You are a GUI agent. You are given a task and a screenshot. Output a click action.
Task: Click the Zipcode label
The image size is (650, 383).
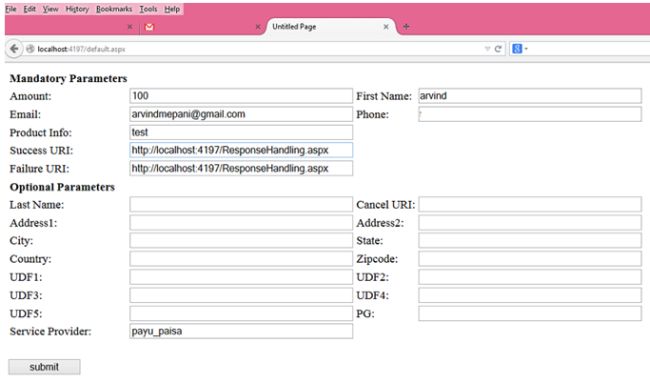point(377,259)
